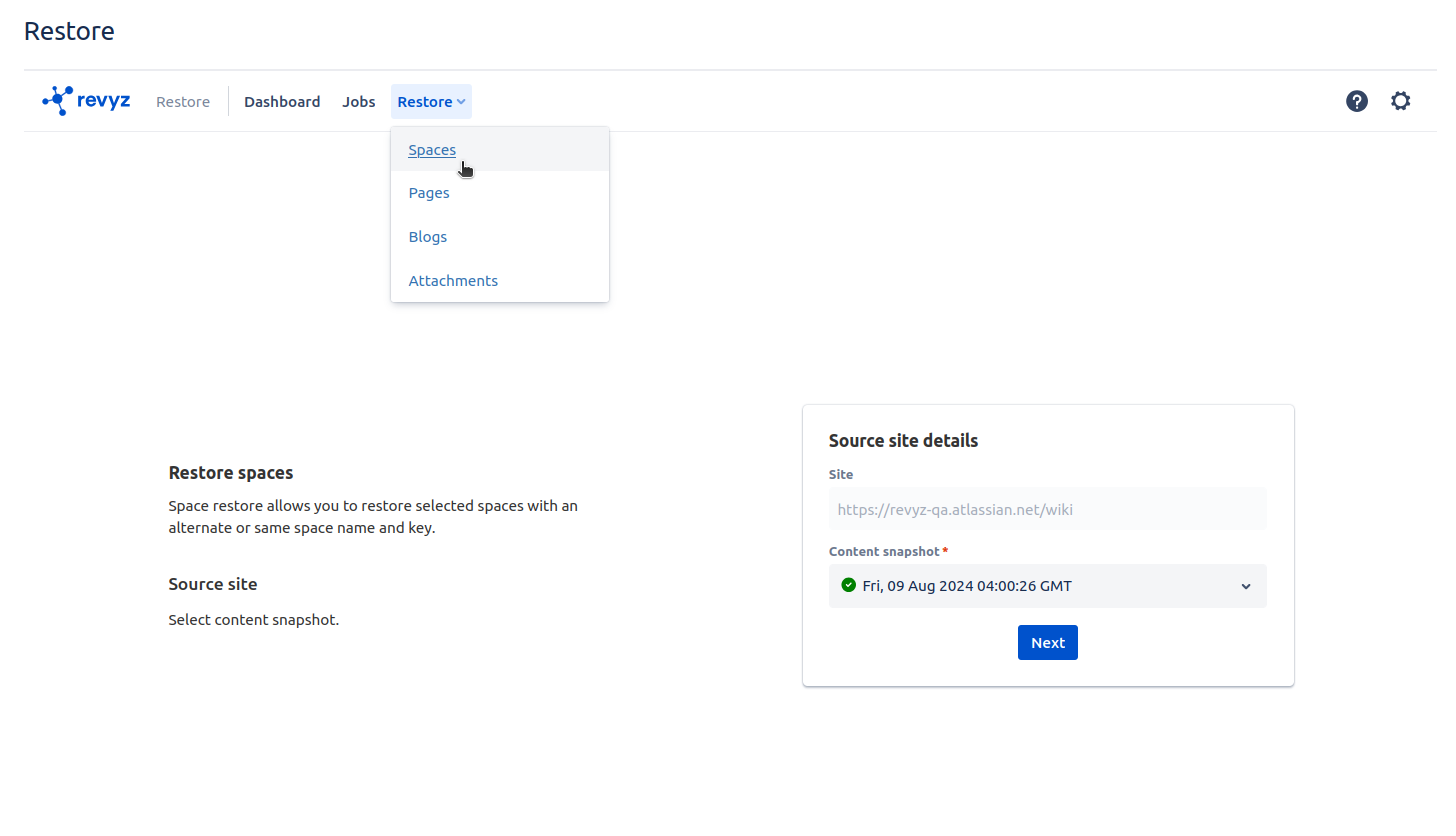
Task: Click the Site URL input field
Action: click(x=1046, y=509)
